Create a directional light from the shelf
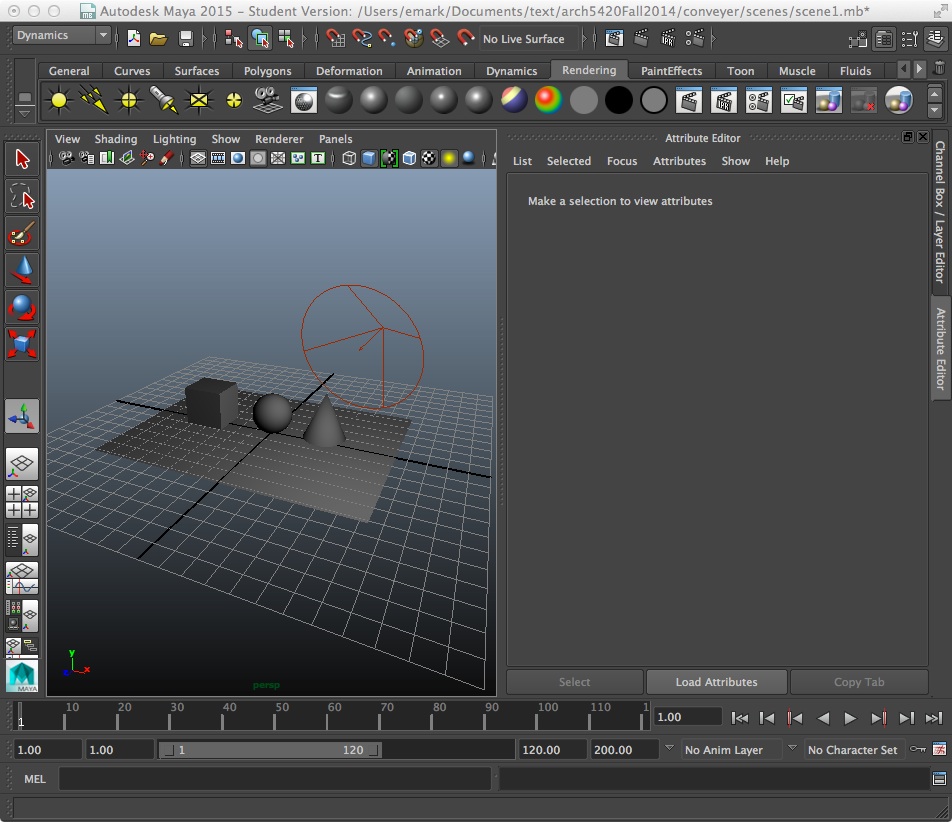The width and height of the screenshot is (952, 822). pyautogui.click(x=94, y=100)
